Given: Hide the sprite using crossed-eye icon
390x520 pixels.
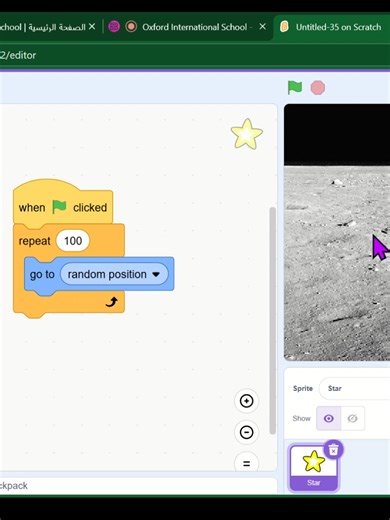Looking at the screenshot, I should tap(352, 418).
